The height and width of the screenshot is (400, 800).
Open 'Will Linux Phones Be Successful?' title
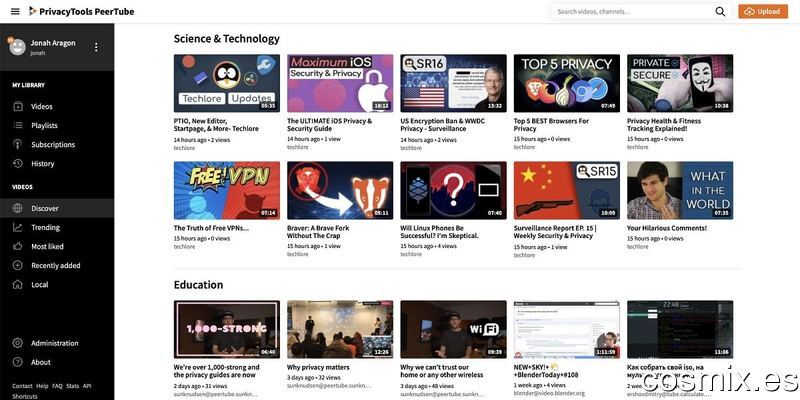click(439, 232)
